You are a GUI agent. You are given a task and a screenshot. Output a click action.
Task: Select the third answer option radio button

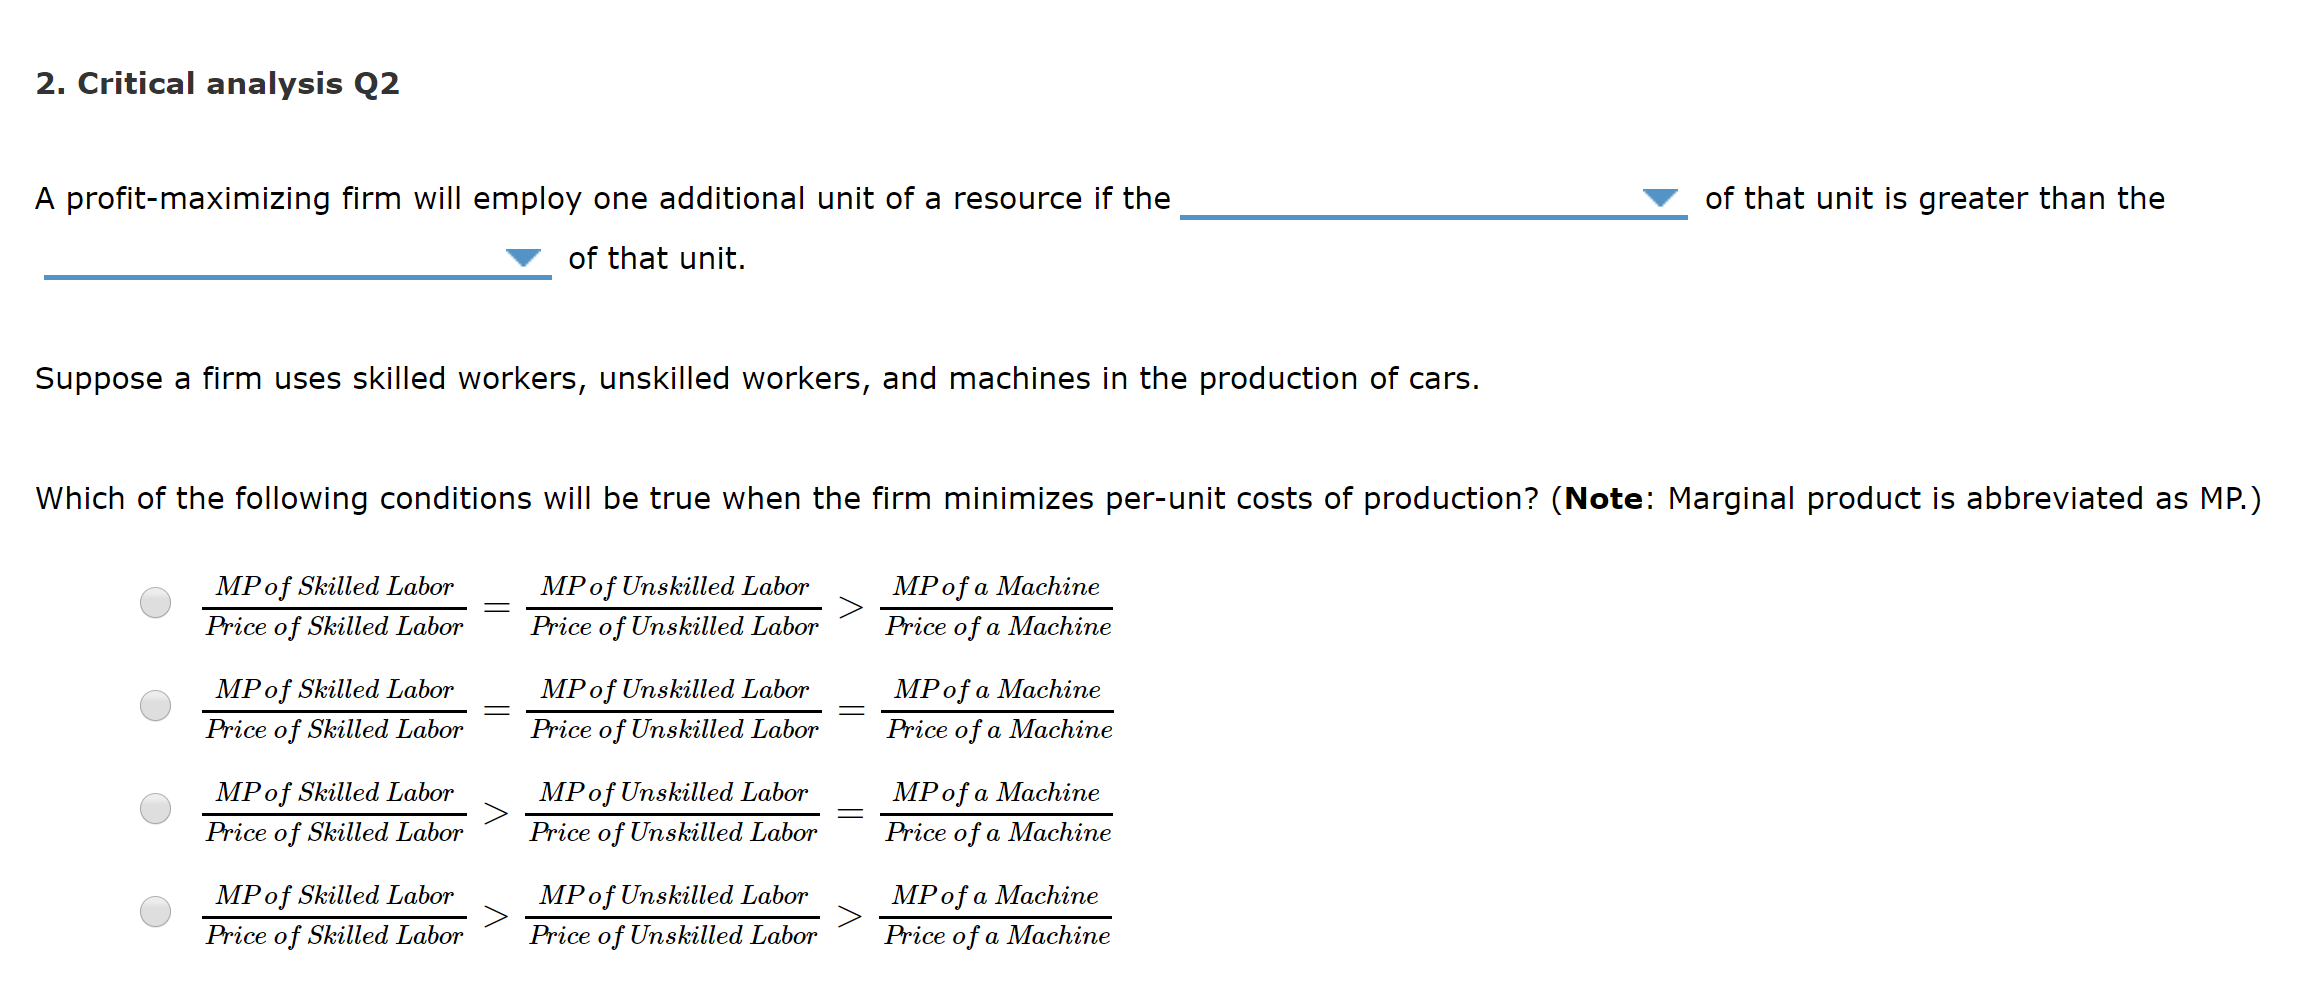point(155,810)
